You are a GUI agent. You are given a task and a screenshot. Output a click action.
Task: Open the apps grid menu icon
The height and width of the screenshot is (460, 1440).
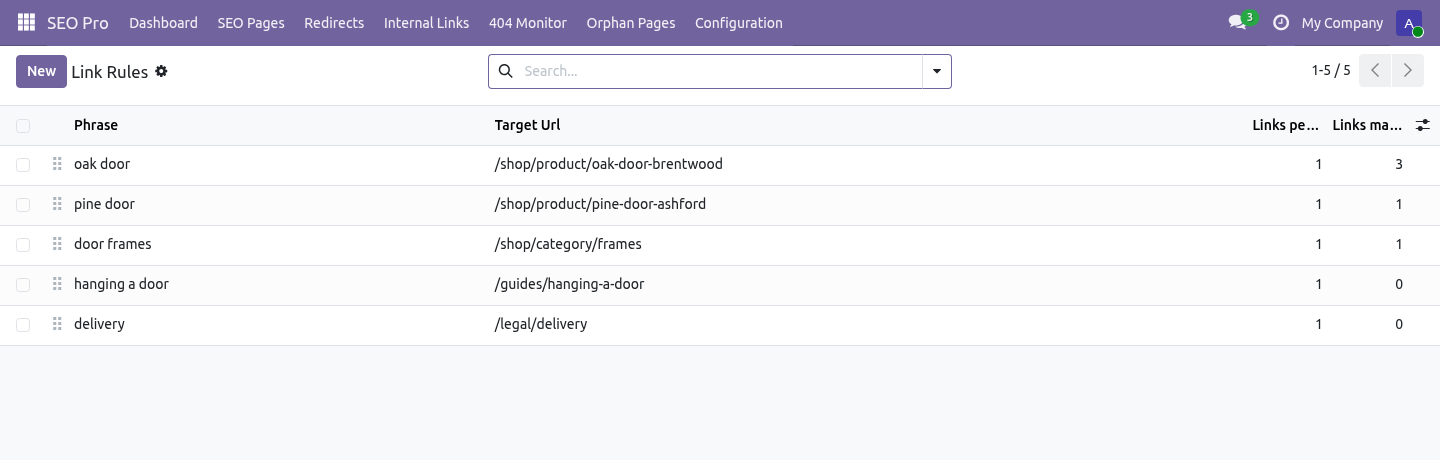click(27, 22)
